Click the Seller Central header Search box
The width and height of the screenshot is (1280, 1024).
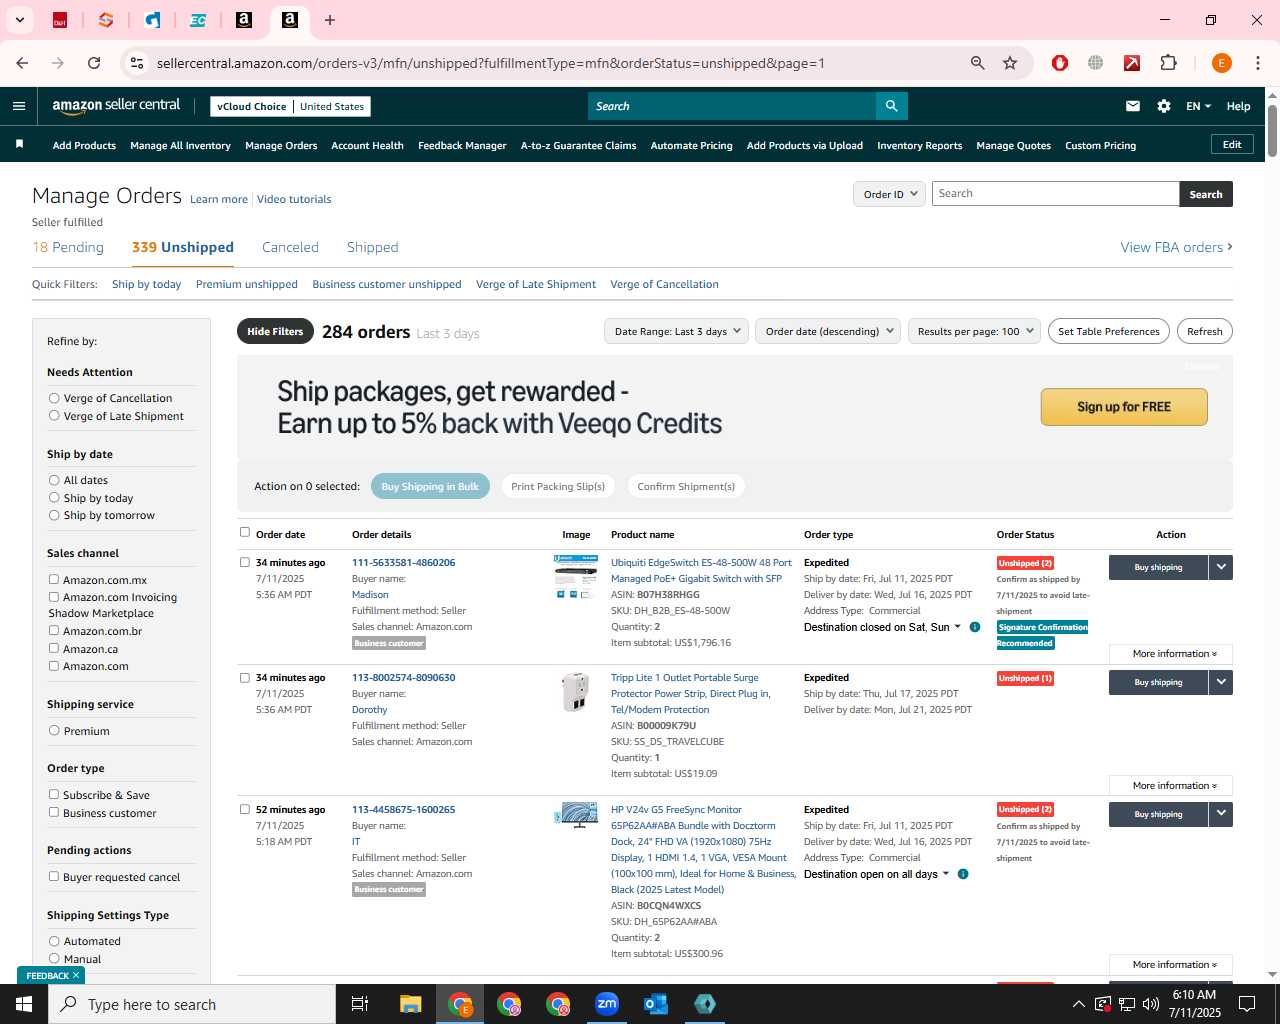click(732, 106)
